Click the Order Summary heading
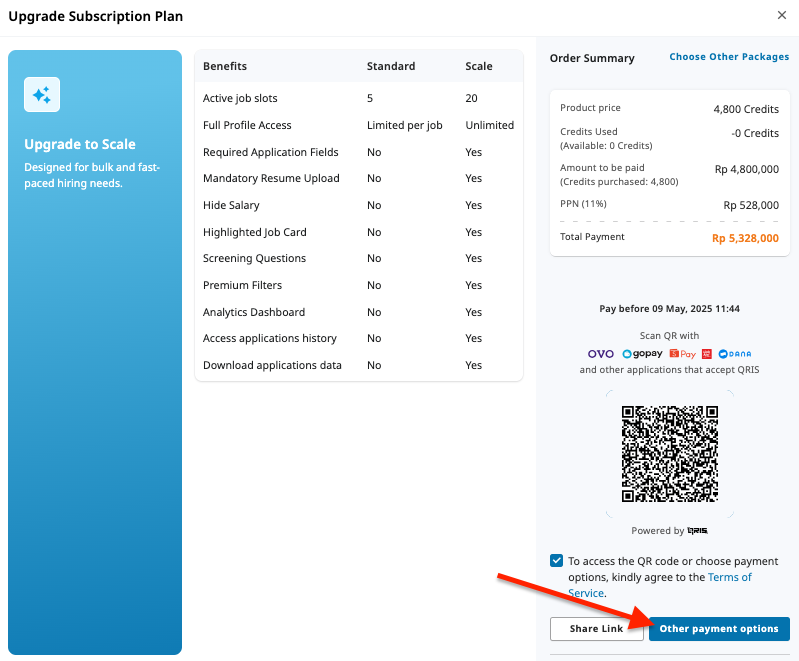The height and width of the screenshot is (661, 799). [x=592, y=58]
